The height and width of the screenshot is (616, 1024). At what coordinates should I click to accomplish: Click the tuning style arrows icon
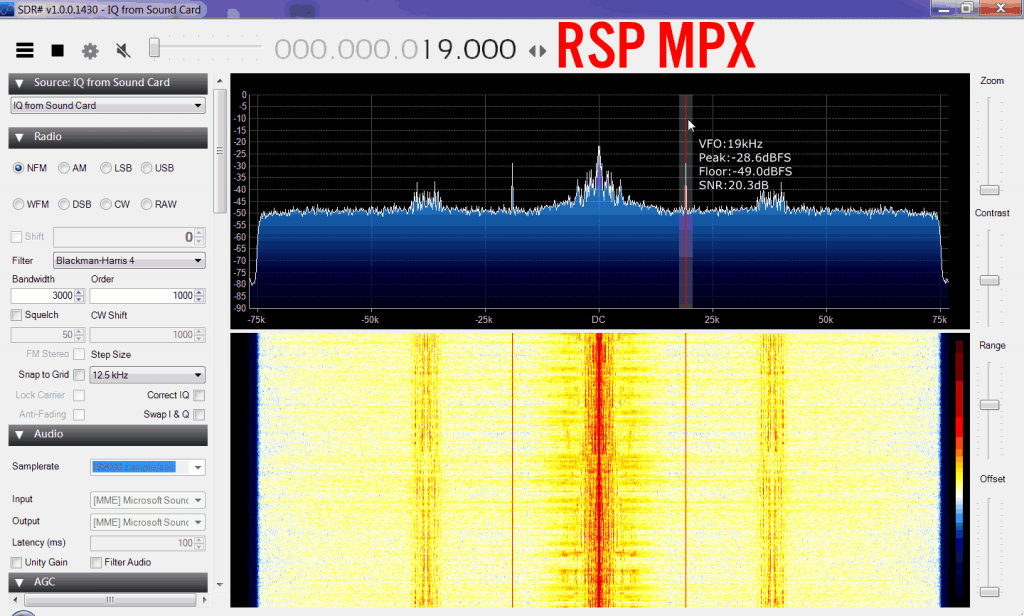tap(538, 51)
